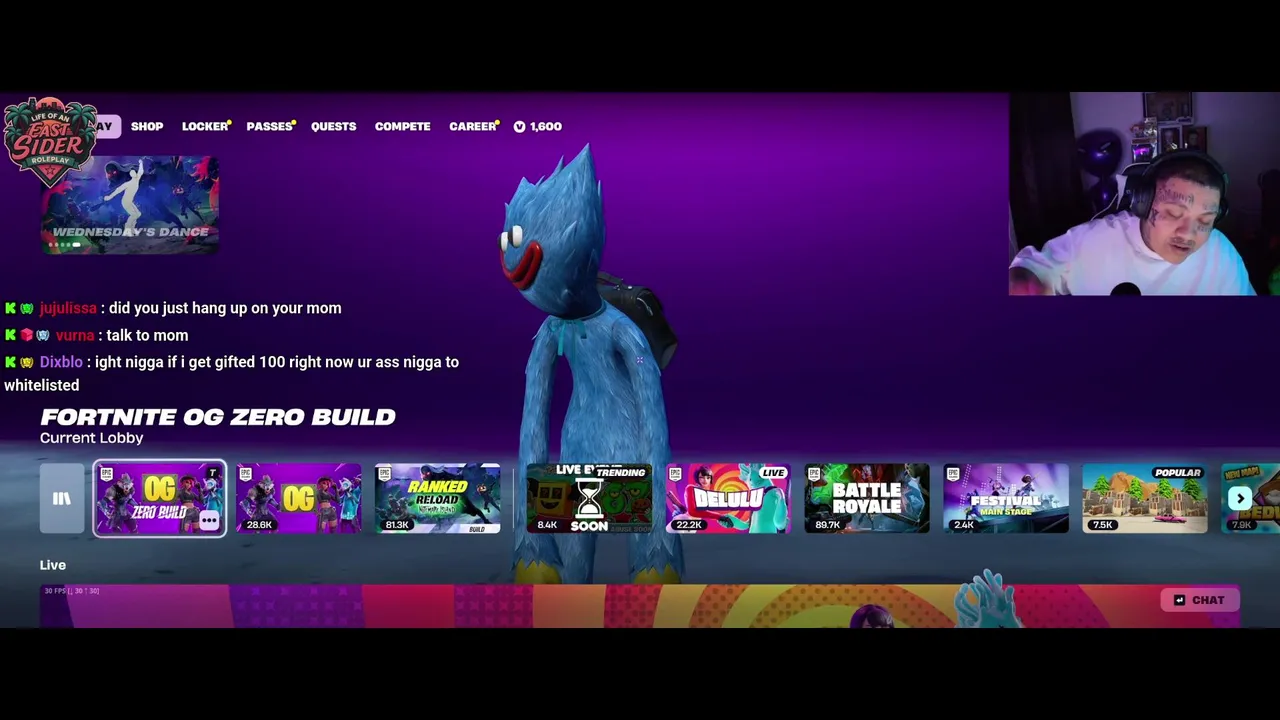Viewport: 1280px width, 720px height.
Task: Click the V-Bucks 1,600 balance
Action: coord(538,126)
